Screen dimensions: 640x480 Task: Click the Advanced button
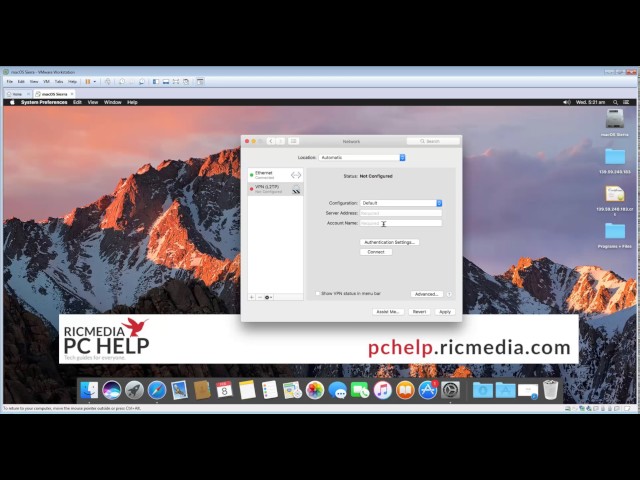coord(427,294)
